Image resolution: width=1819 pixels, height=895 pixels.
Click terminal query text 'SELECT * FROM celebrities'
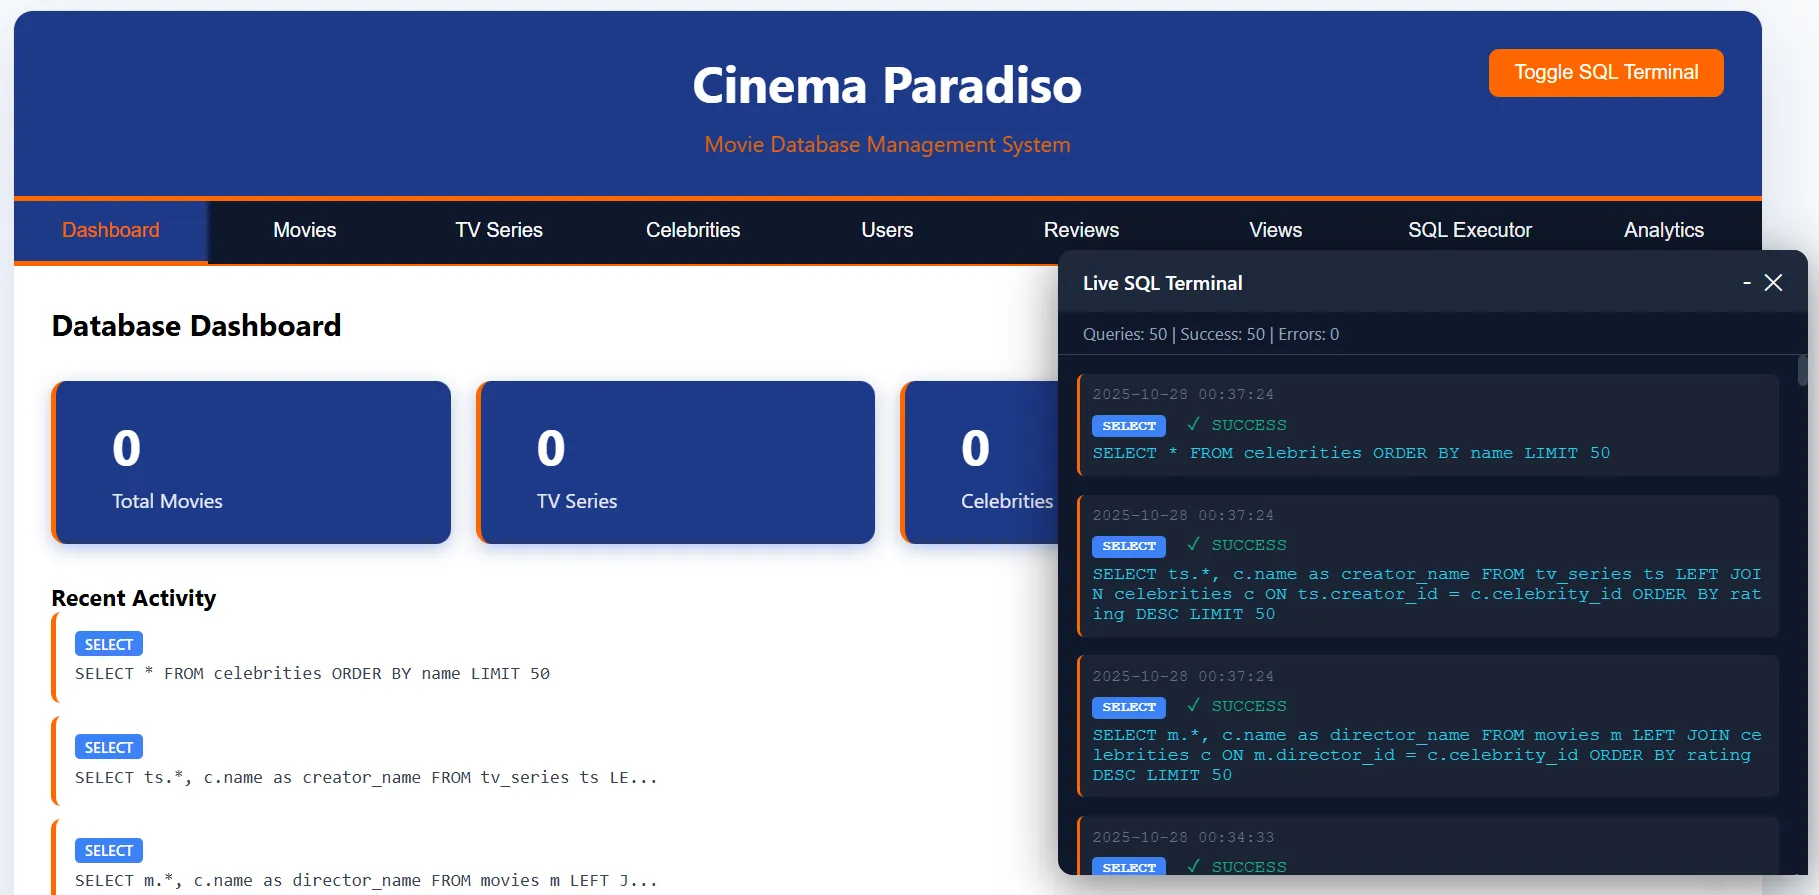tap(1351, 453)
